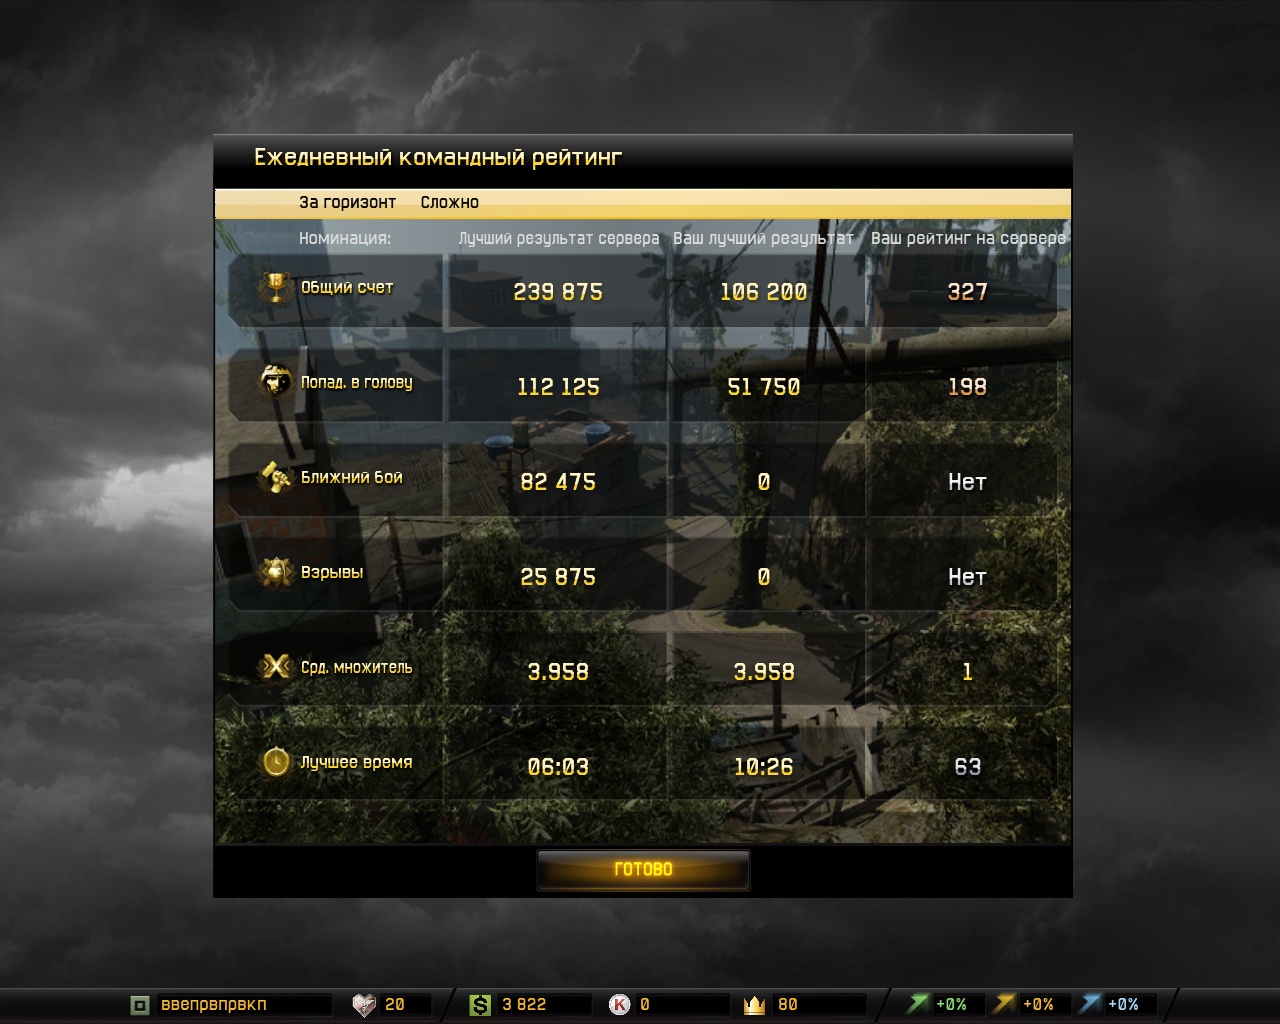The image size is (1280, 1024).
Task: Click the headshot icon for Попад. в голову
Action: 275,382
